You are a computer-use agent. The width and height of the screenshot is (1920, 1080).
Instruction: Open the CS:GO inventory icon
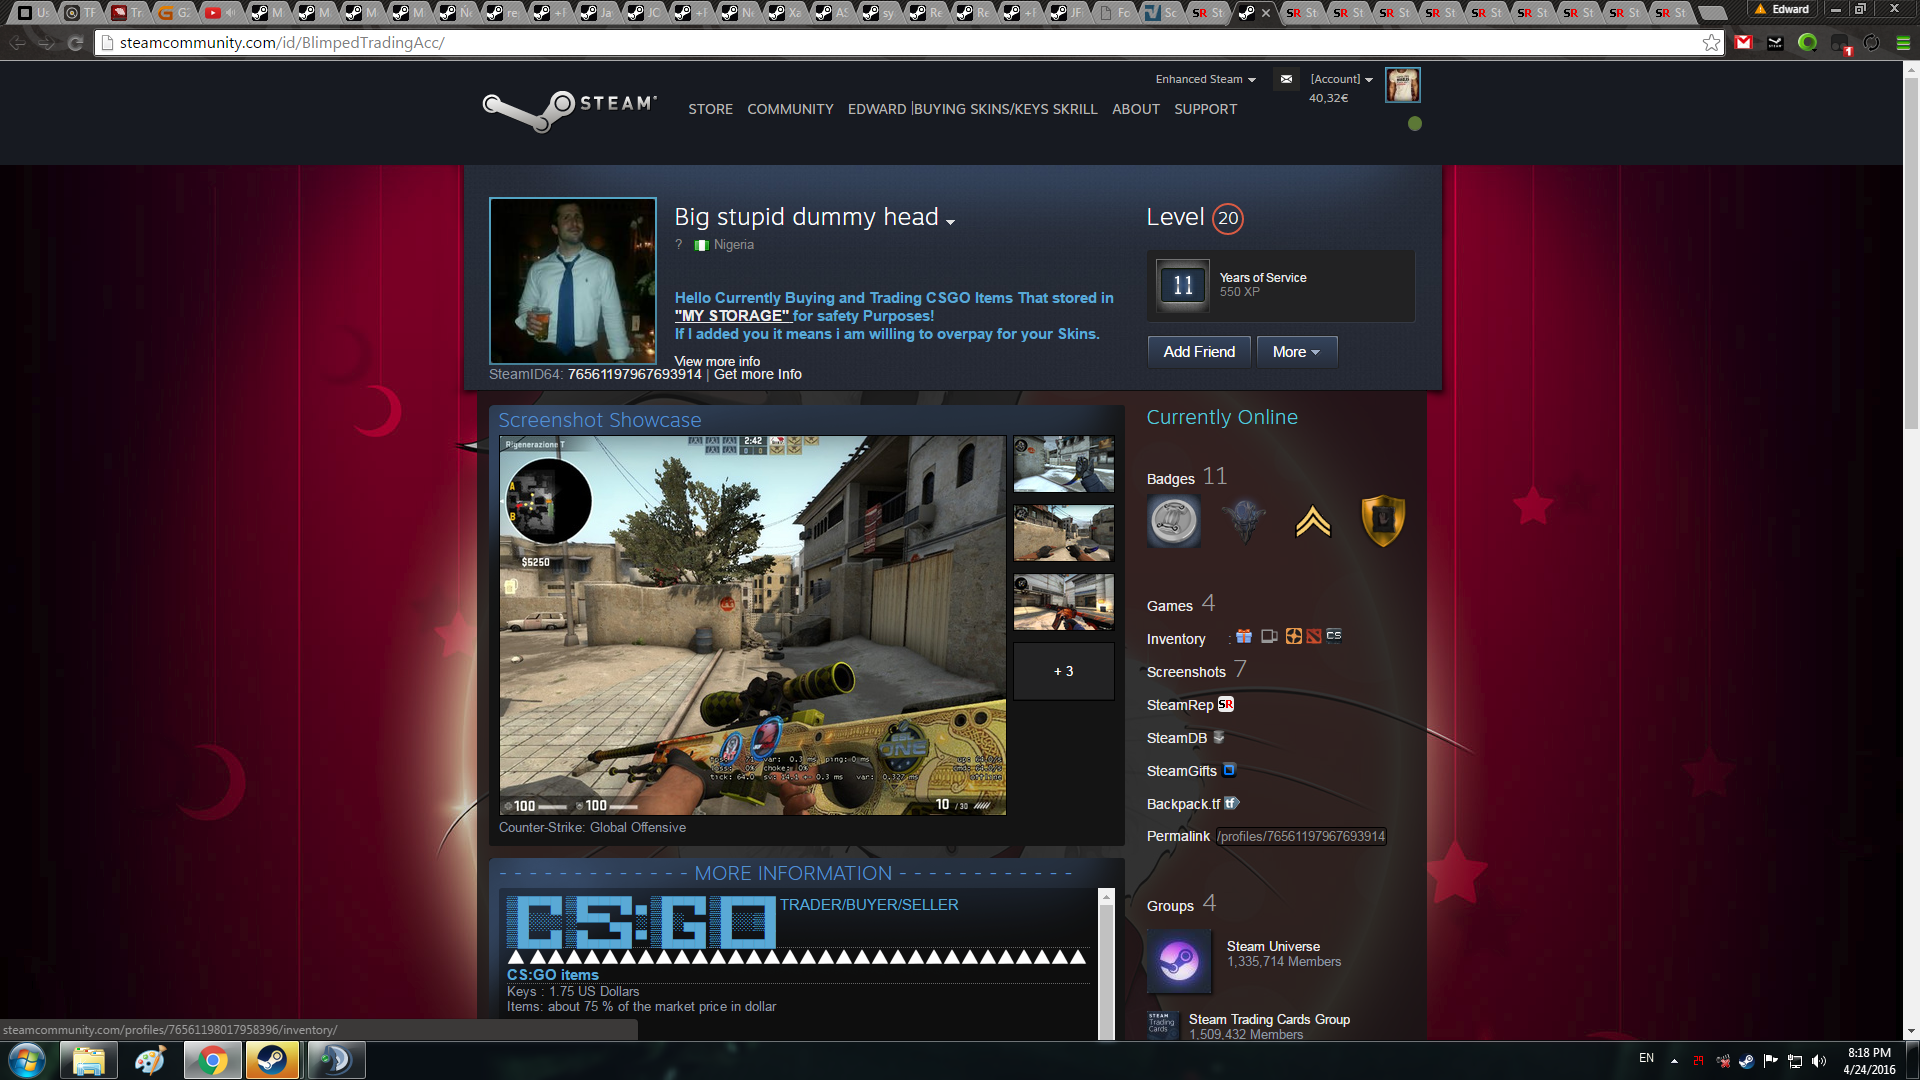pos(1334,636)
